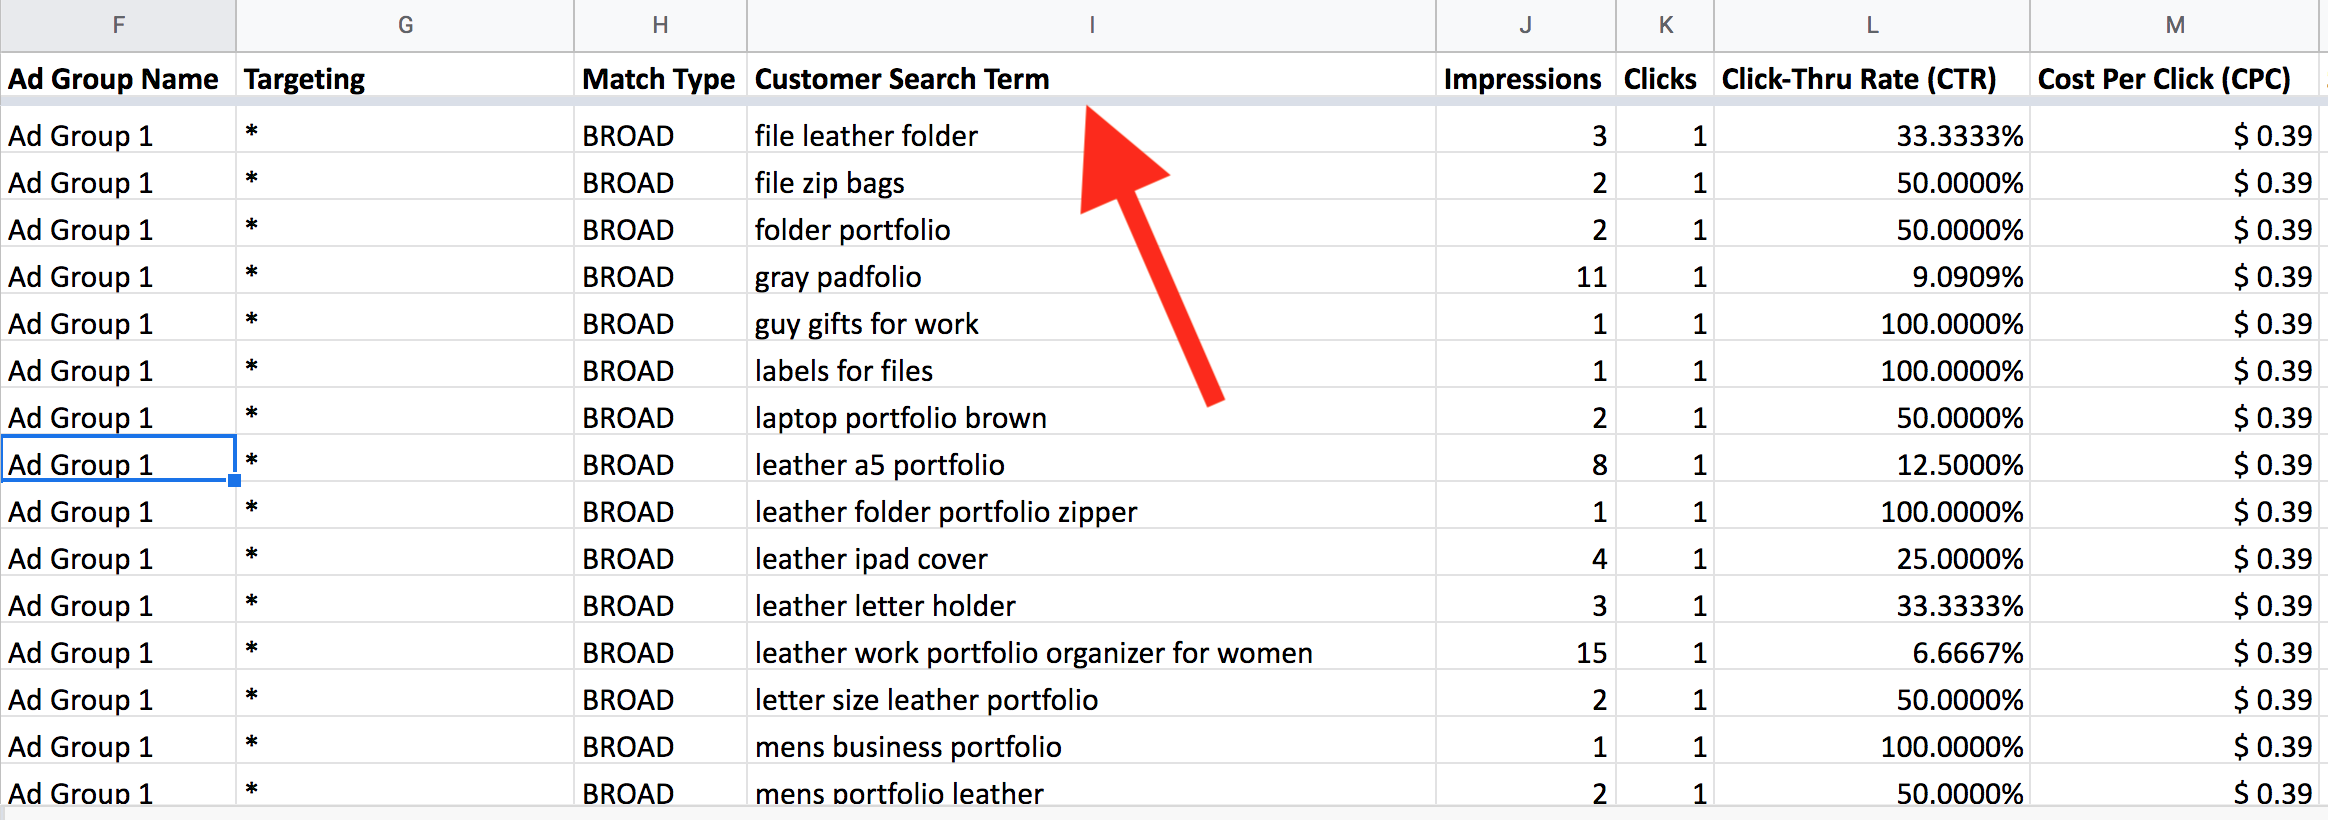Click the Customer Search Term header cell
2328x820 pixels.
1091,78
